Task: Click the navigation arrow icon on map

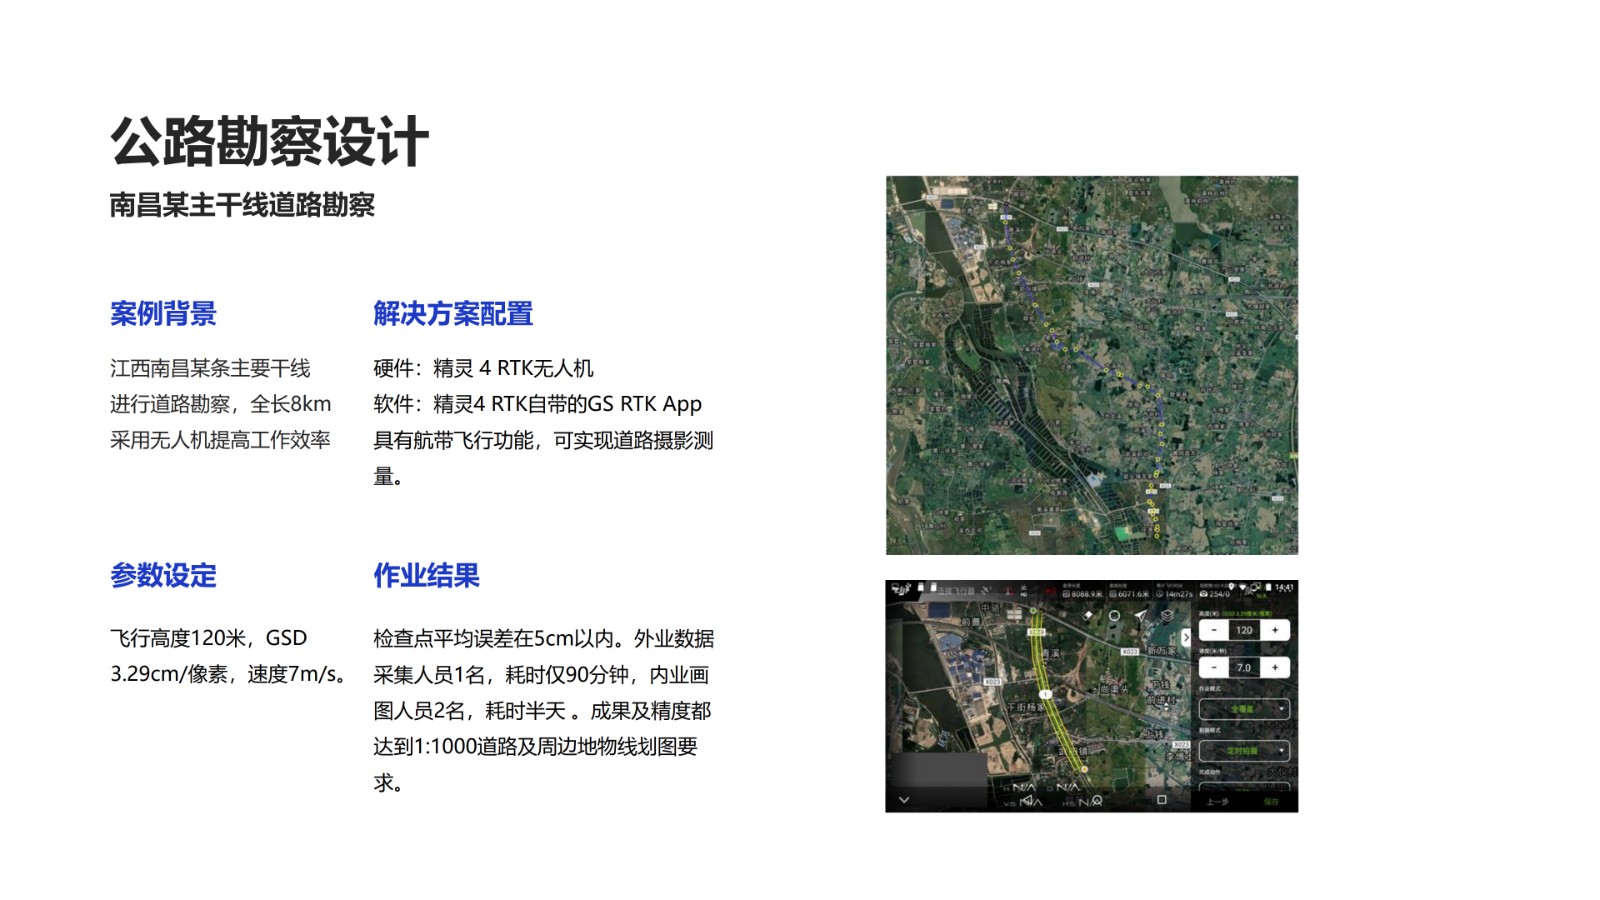Action: (1140, 616)
